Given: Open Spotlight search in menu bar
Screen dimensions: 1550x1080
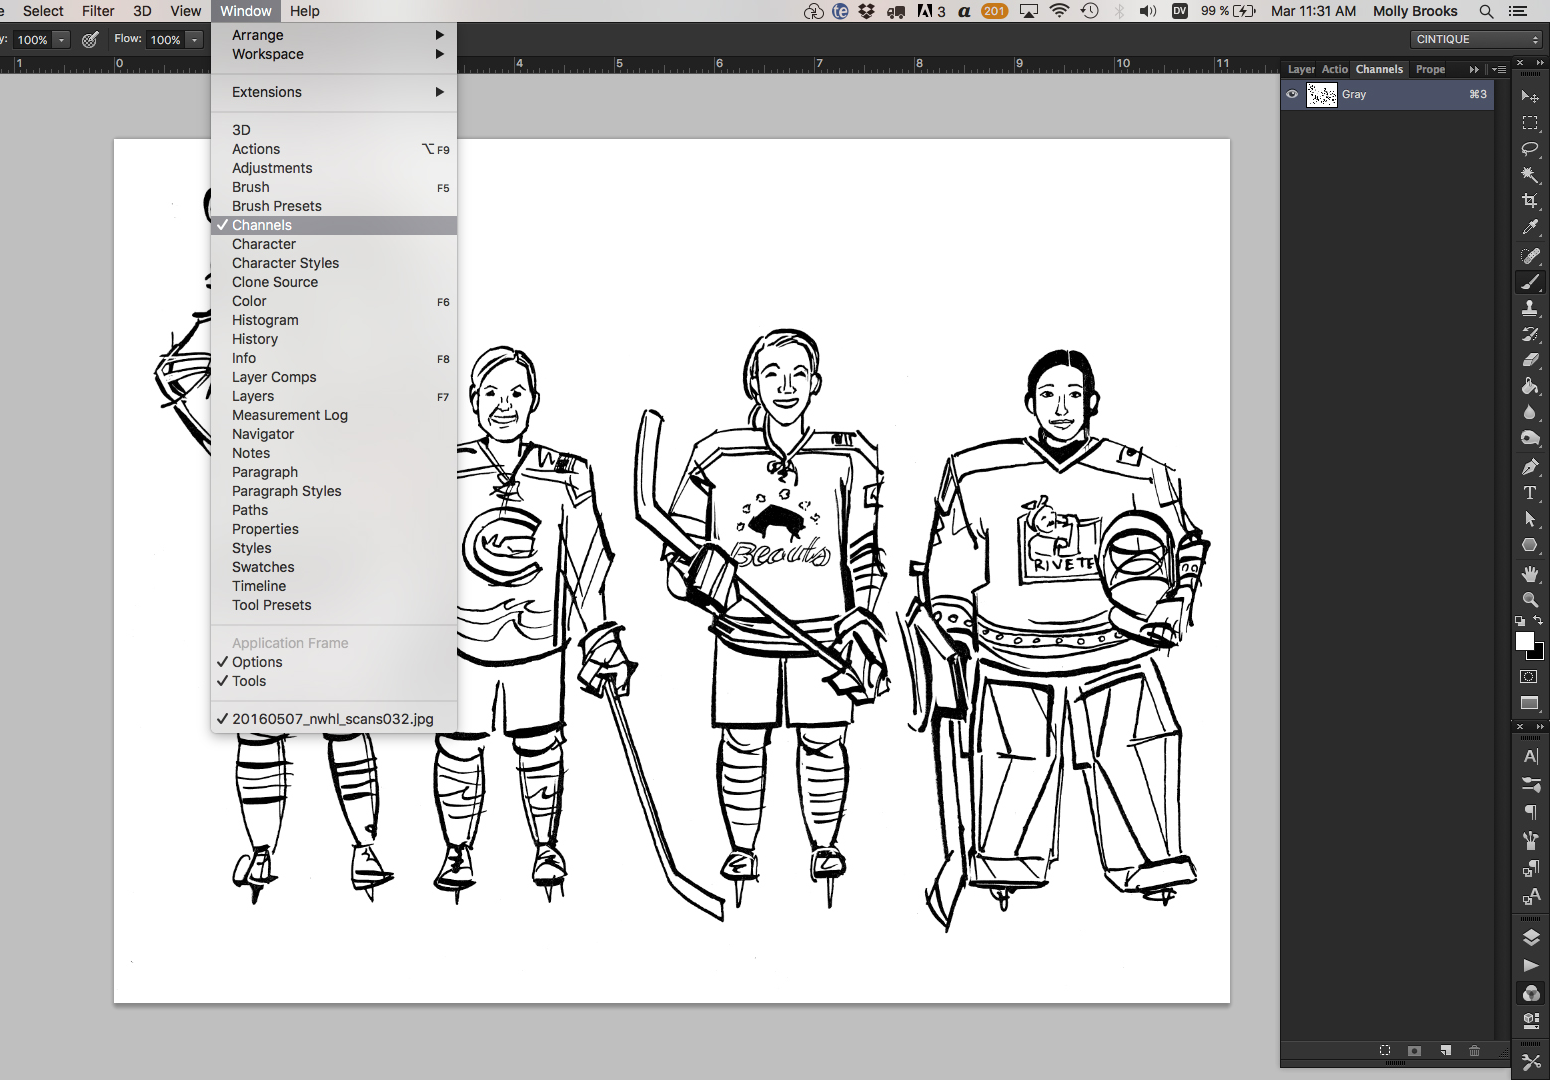Looking at the screenshot, I should coord(1487,11).
